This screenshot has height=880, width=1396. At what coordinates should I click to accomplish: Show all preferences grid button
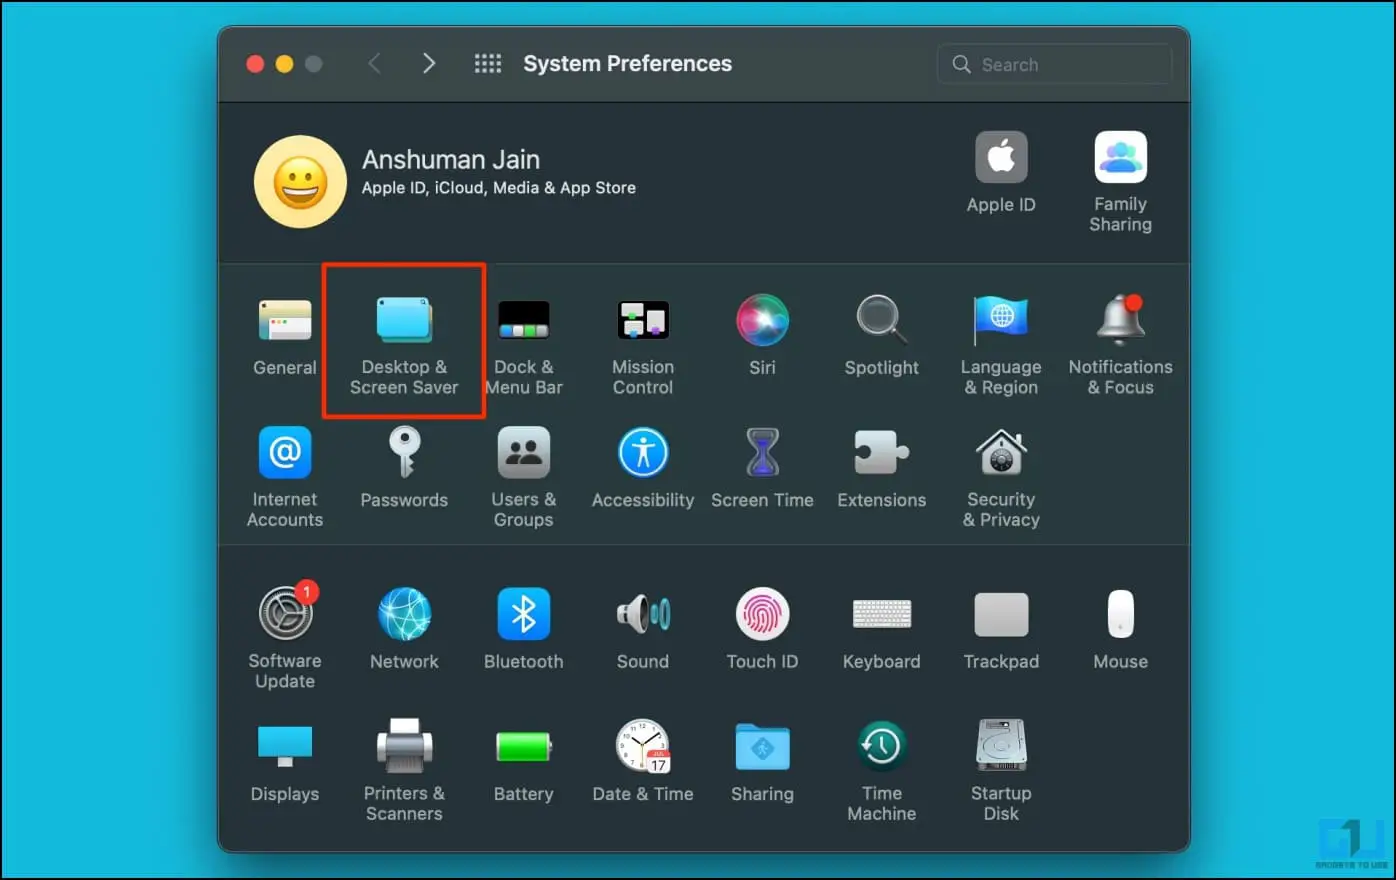(x=488, y=64)
